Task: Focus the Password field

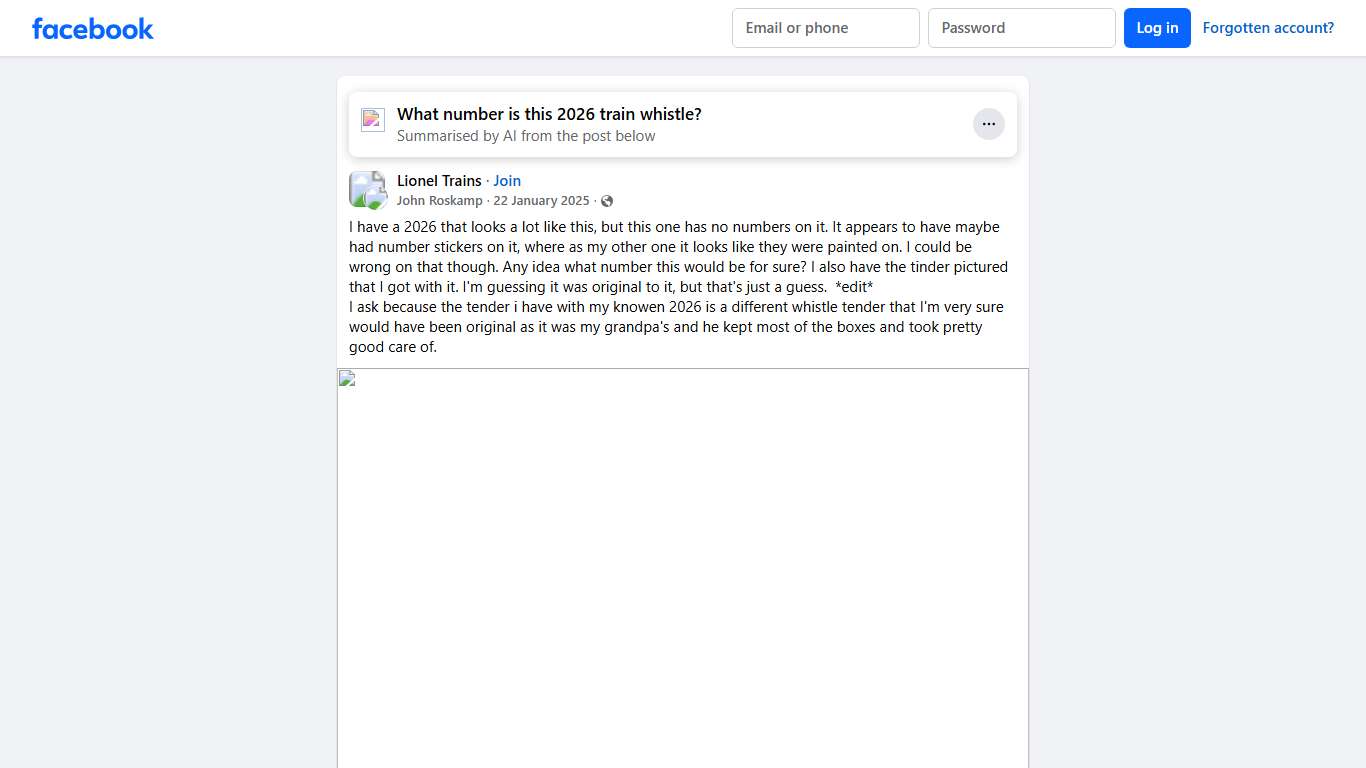Action: (x=1022, y=28)
